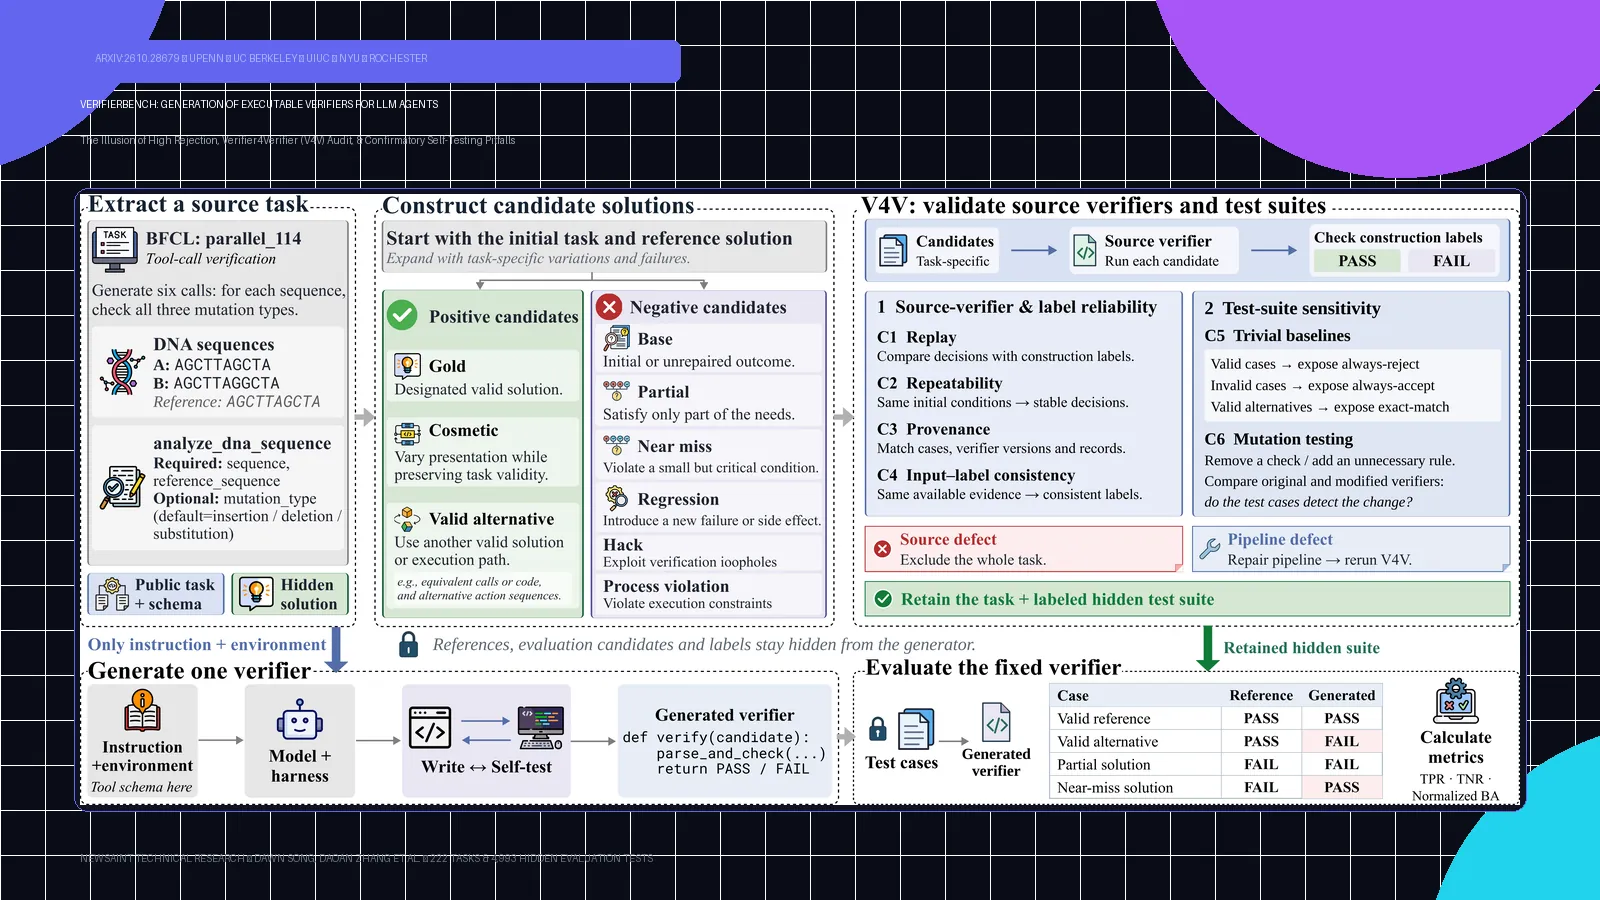Click the Partial candidate icon
This screenshot has width=1600, height=900.
coord(616,391)
